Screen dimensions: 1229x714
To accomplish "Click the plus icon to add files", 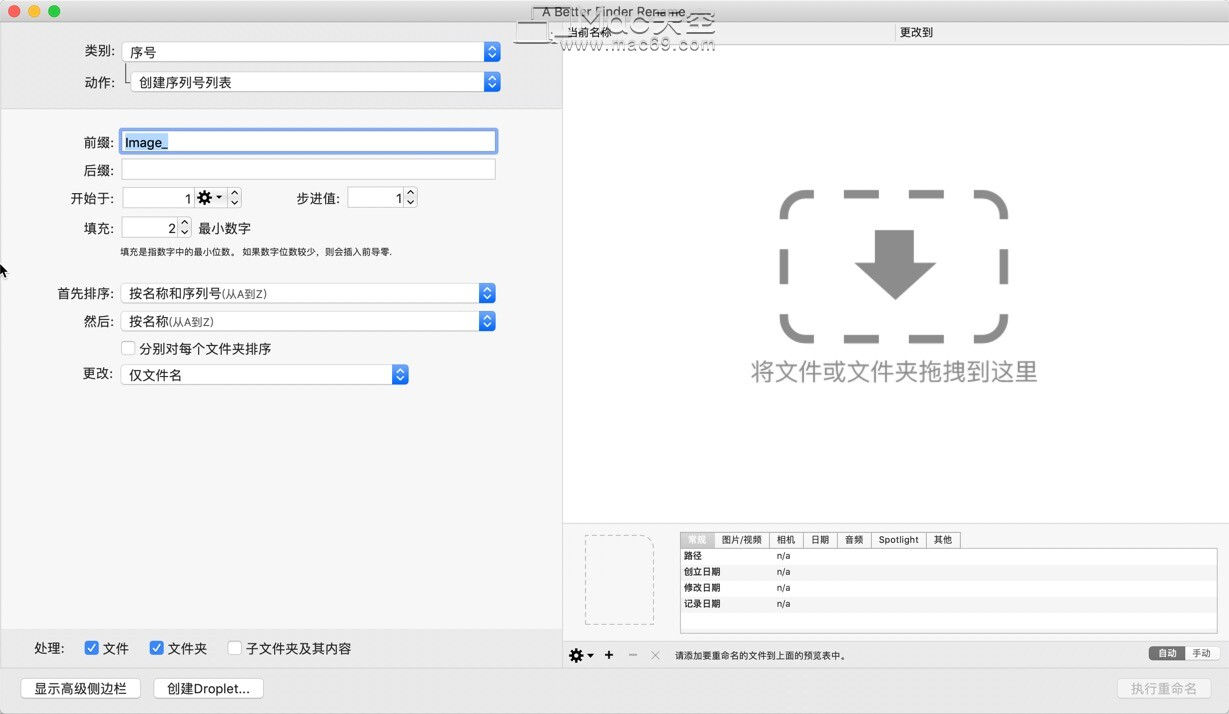I will click(609, 655).
